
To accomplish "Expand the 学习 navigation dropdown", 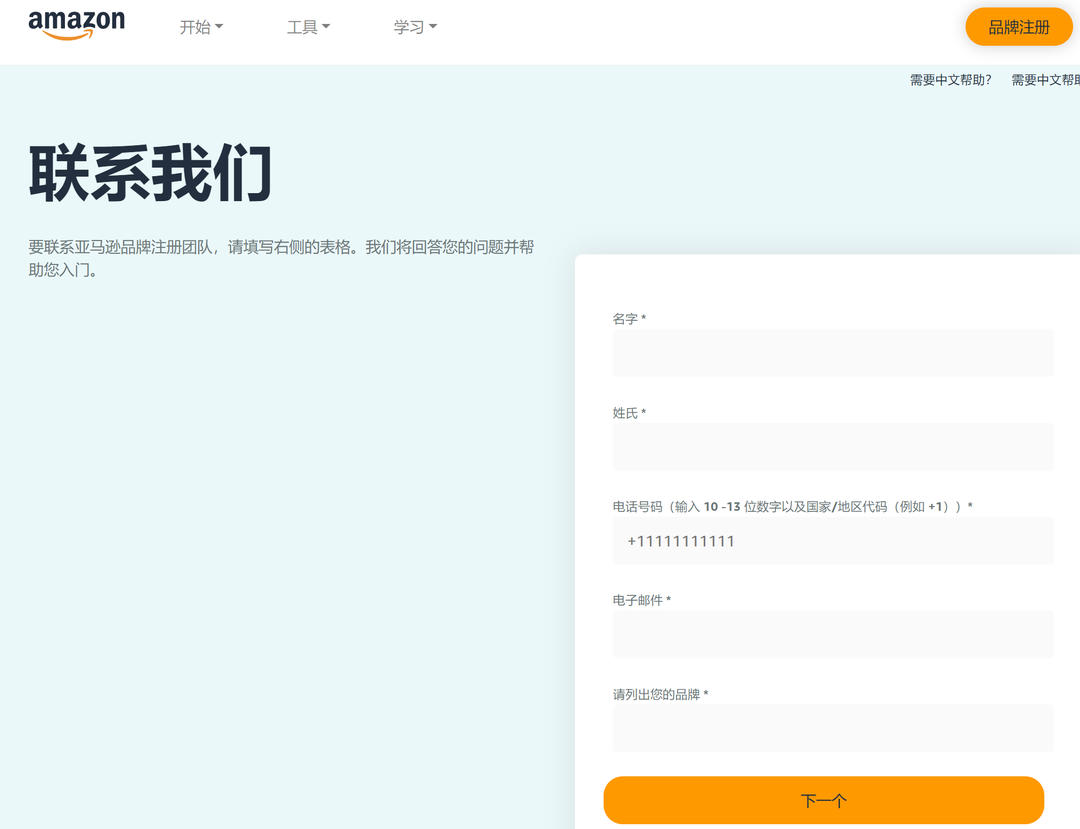I will pos(414,27).
